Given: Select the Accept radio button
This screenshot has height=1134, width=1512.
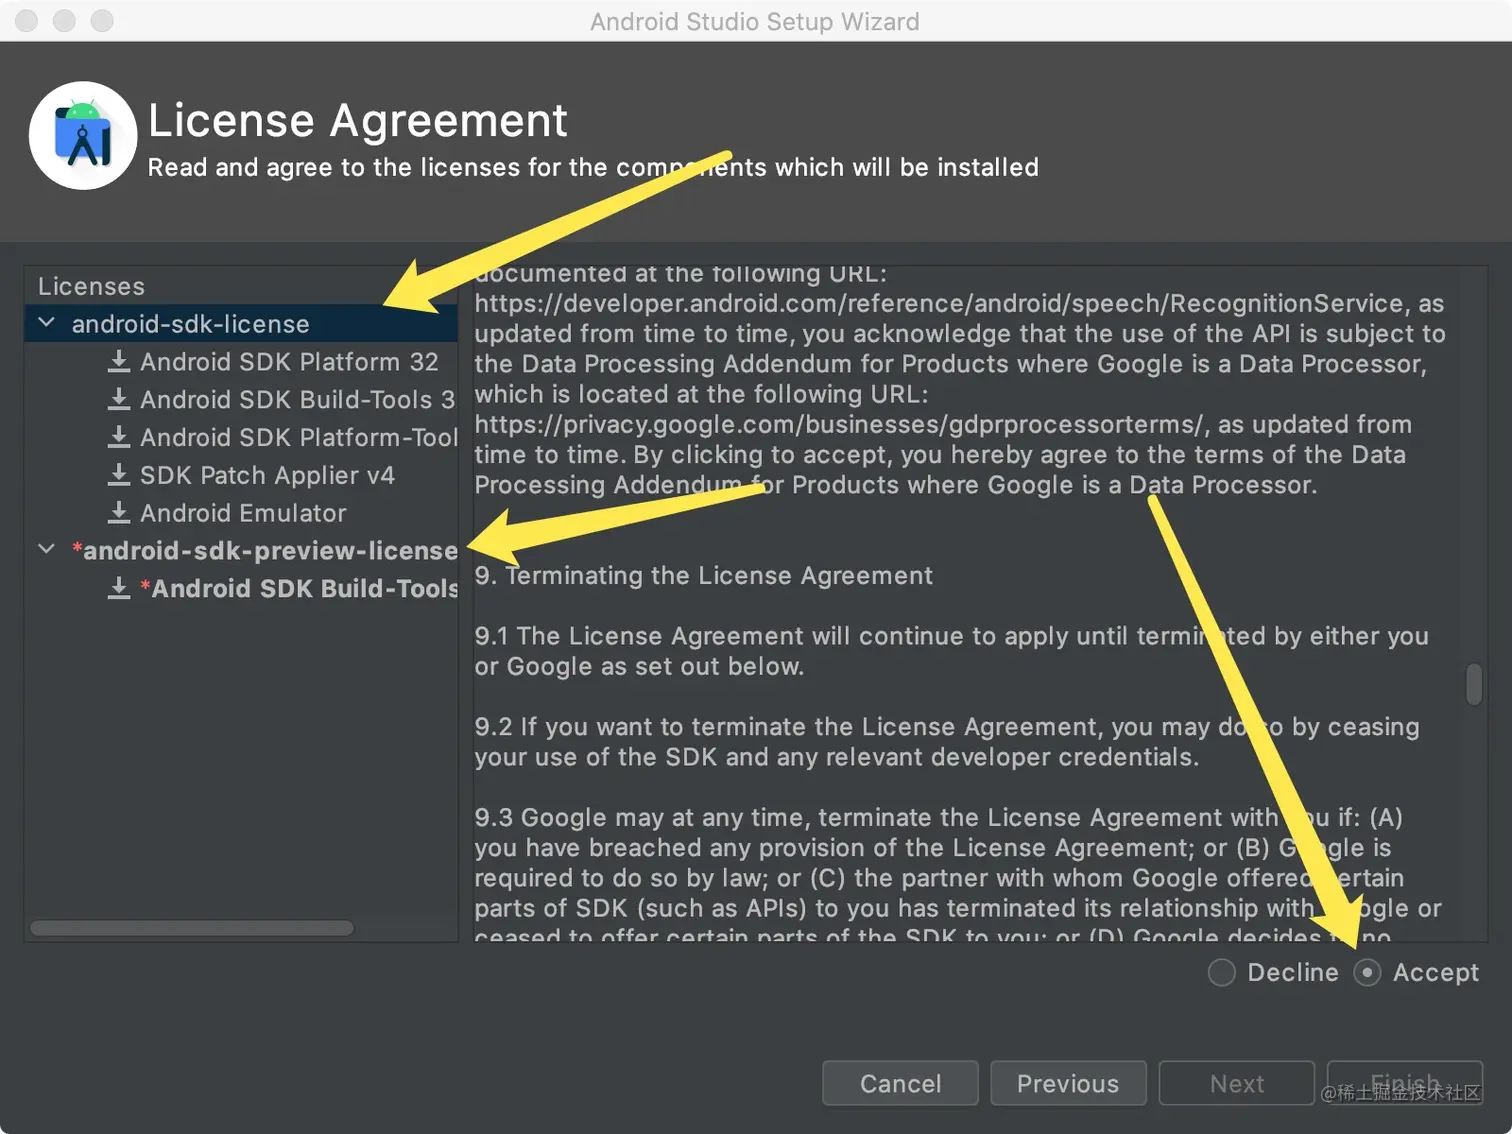Looking at the screenshot, I should (x=1367, y=972).
